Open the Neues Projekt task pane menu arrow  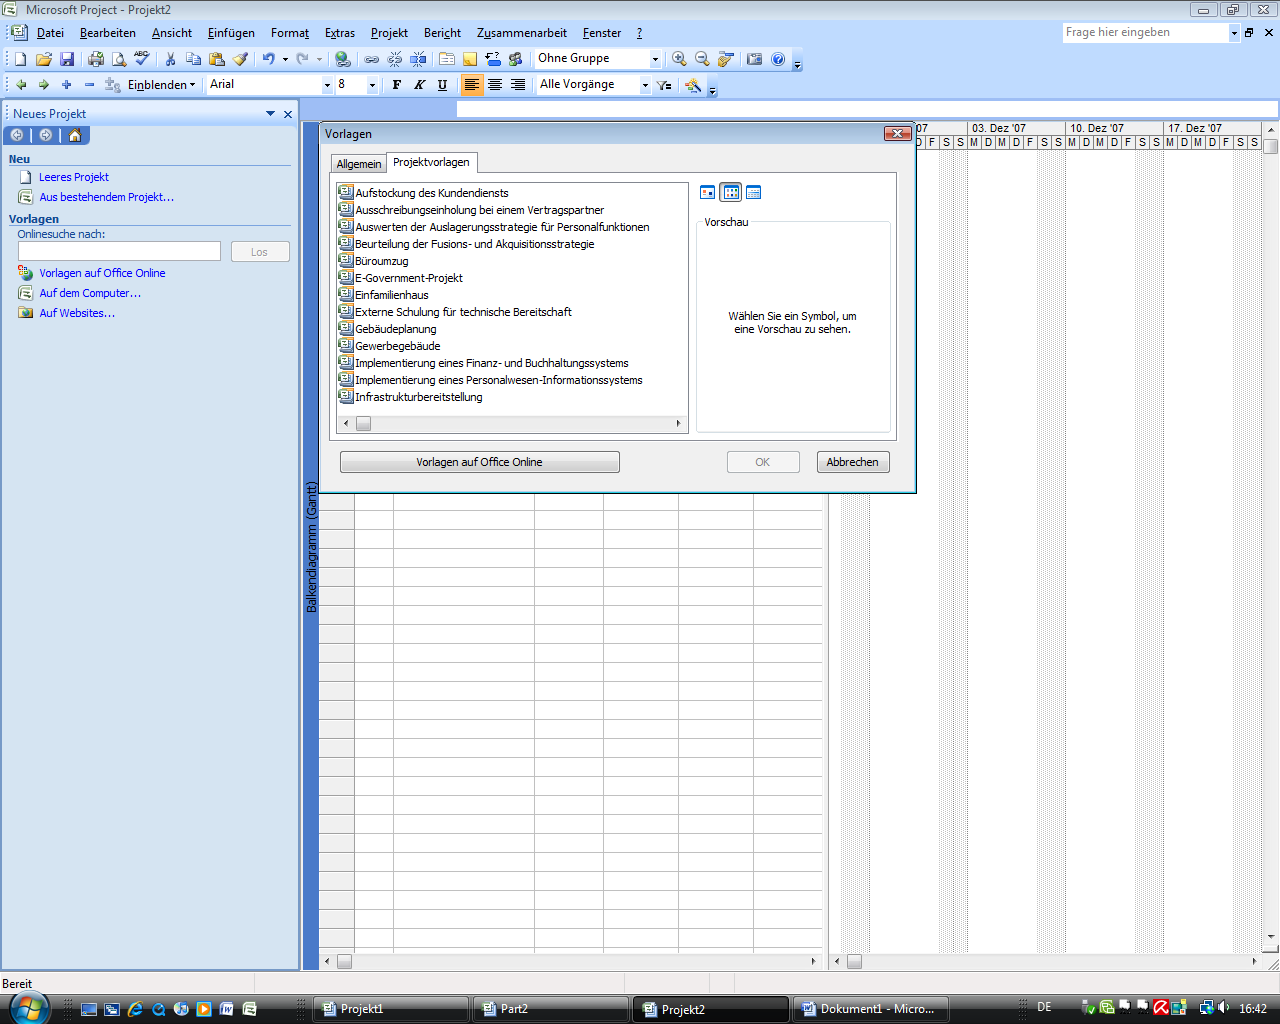[270, 114]
